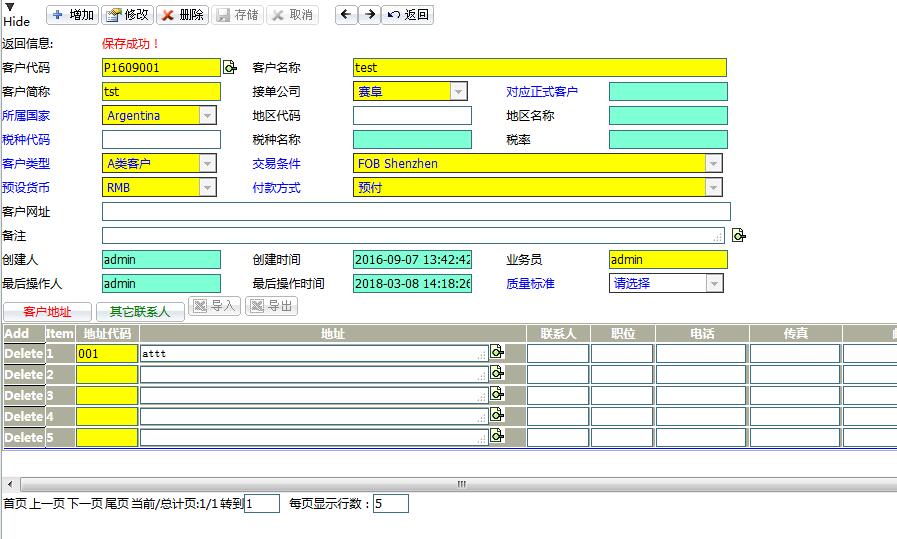Switch to the 其它联系人 tab
Screen dimensions: 897x539
(140, 312)
